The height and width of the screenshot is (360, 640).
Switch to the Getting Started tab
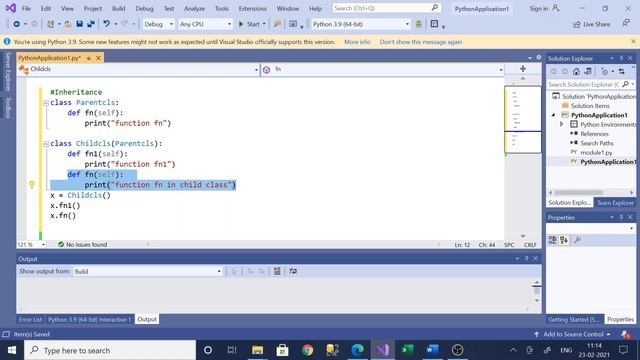(573, 319)
